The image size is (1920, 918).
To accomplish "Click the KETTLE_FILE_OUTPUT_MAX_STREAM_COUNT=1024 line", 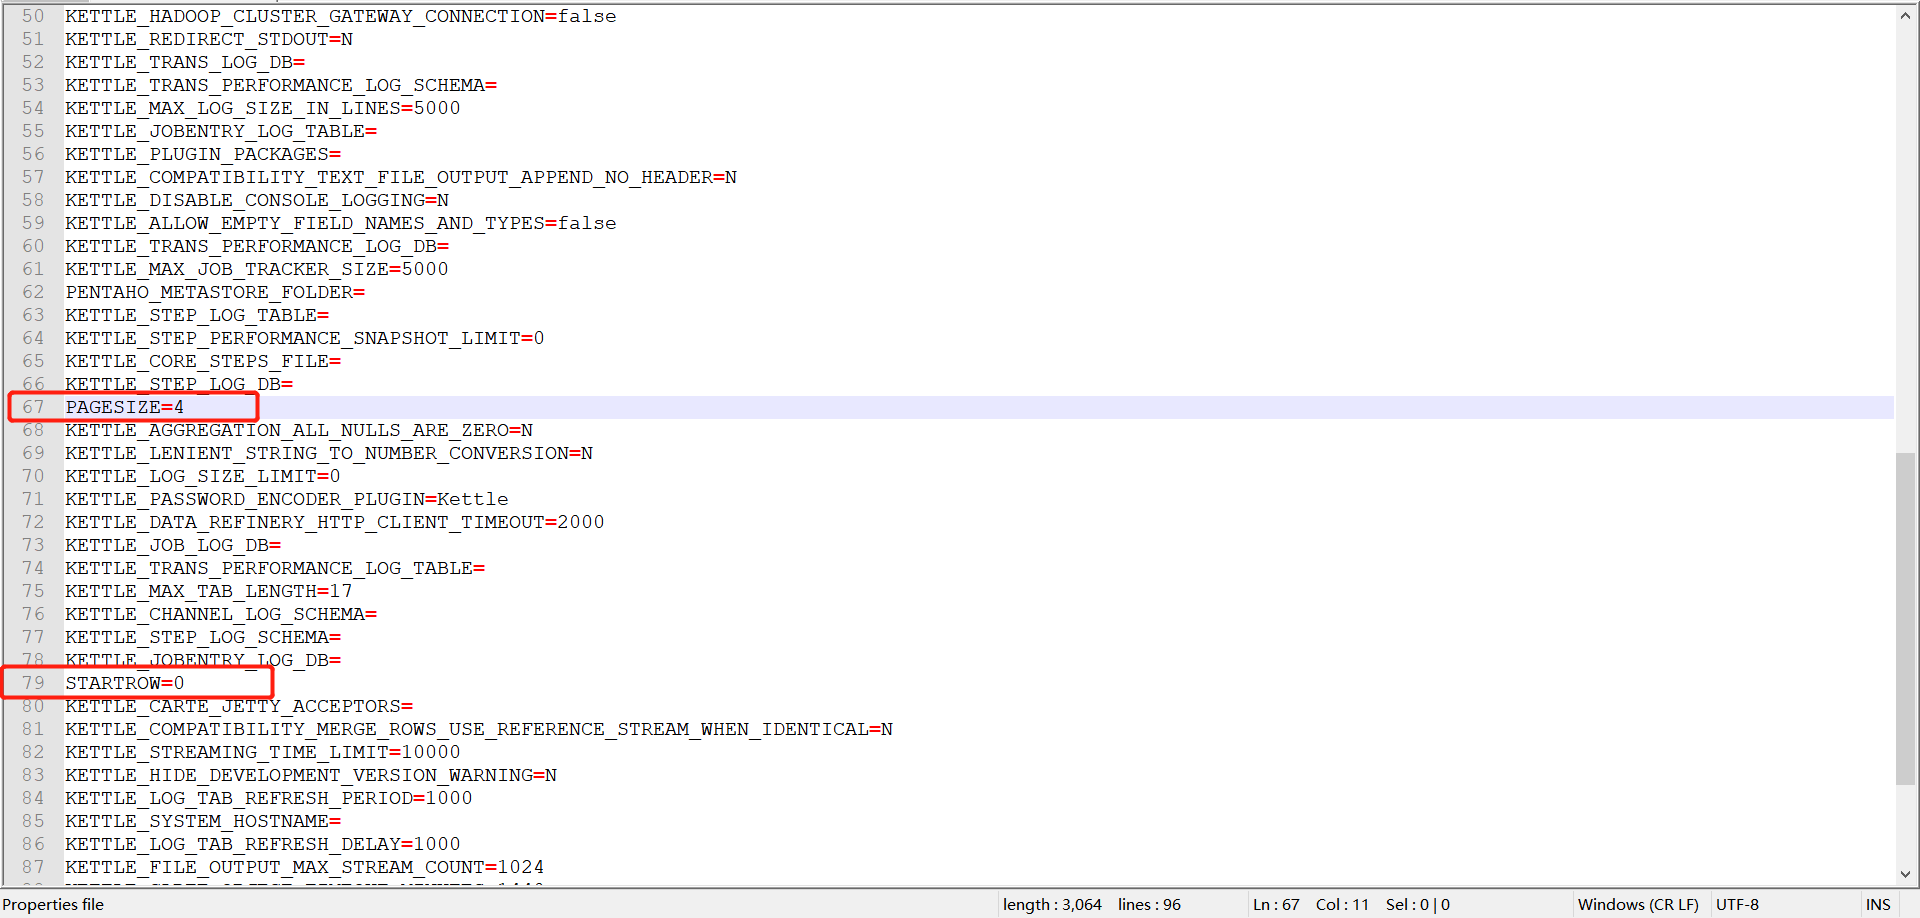I will (305, 867).
